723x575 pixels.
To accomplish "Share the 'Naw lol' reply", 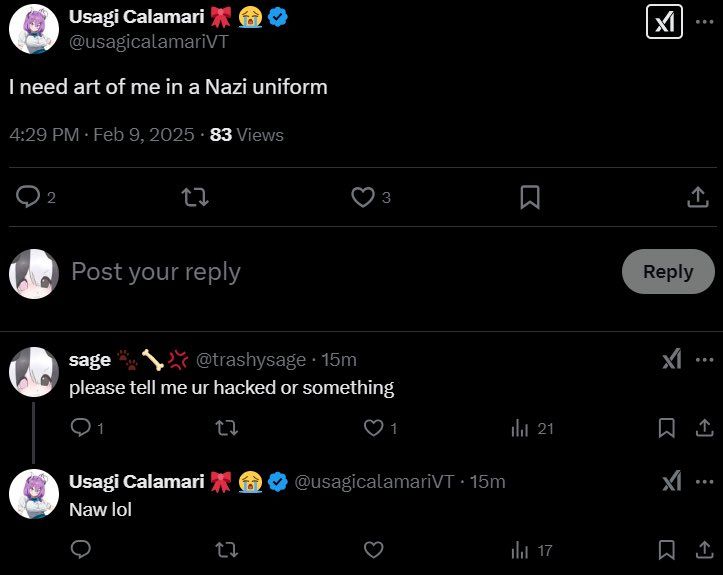I will [x=704, y=549].
